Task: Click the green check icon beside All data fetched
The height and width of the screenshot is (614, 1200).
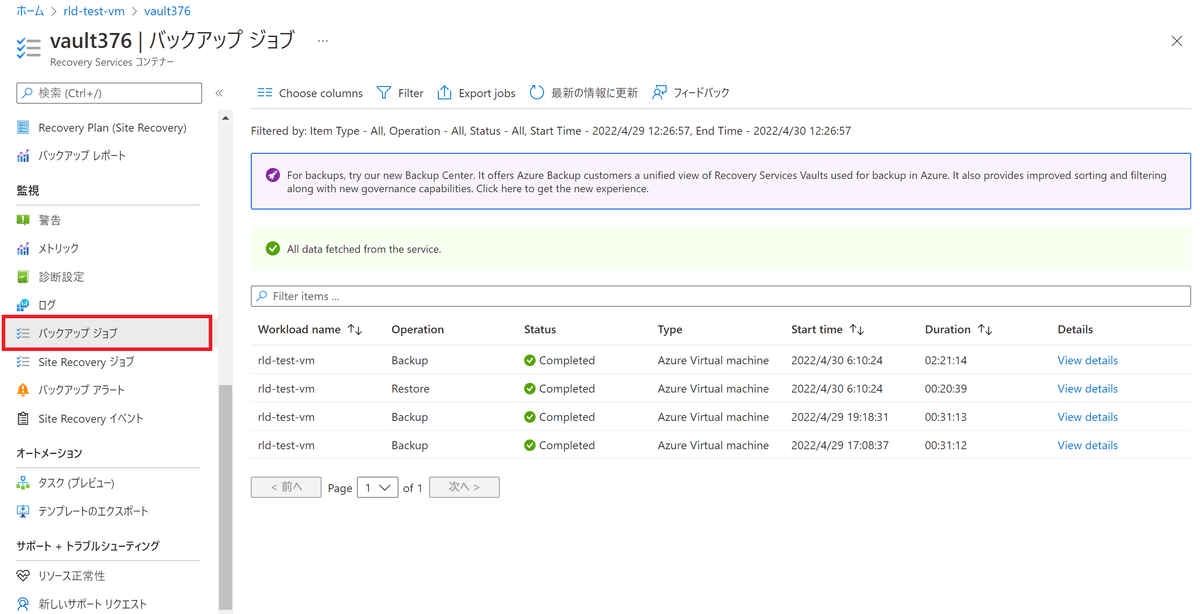Action: point(273,249)
